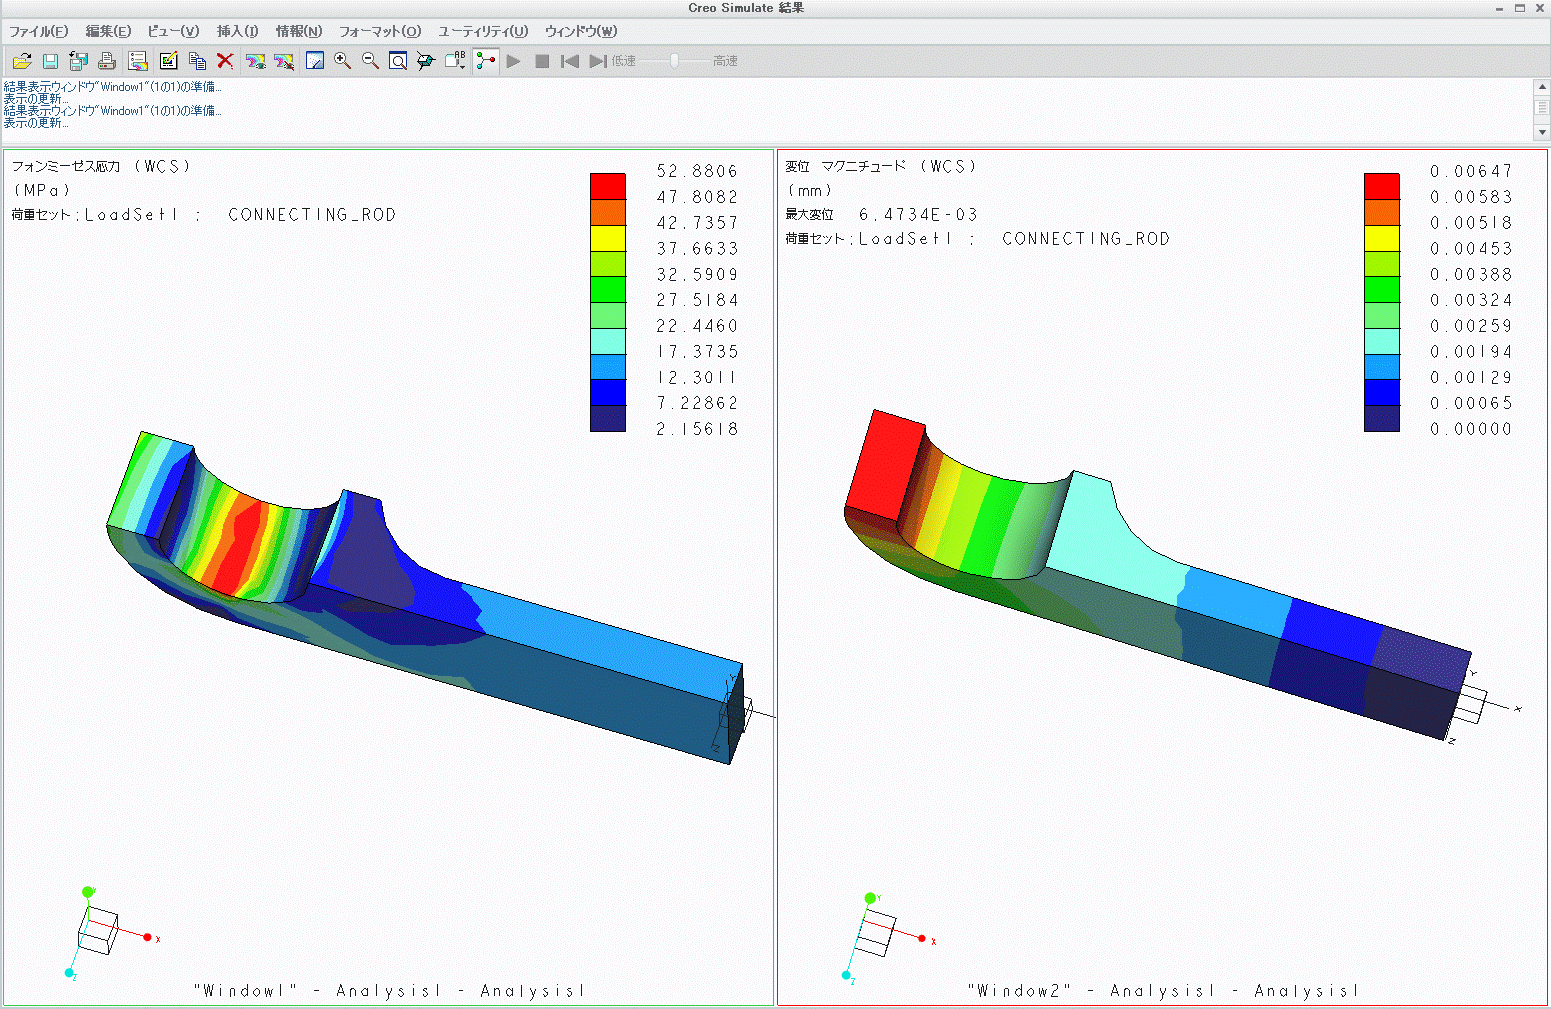Open the 挿入(I) menu
The image size is (1551, 1009).
[x=238, y=32]
